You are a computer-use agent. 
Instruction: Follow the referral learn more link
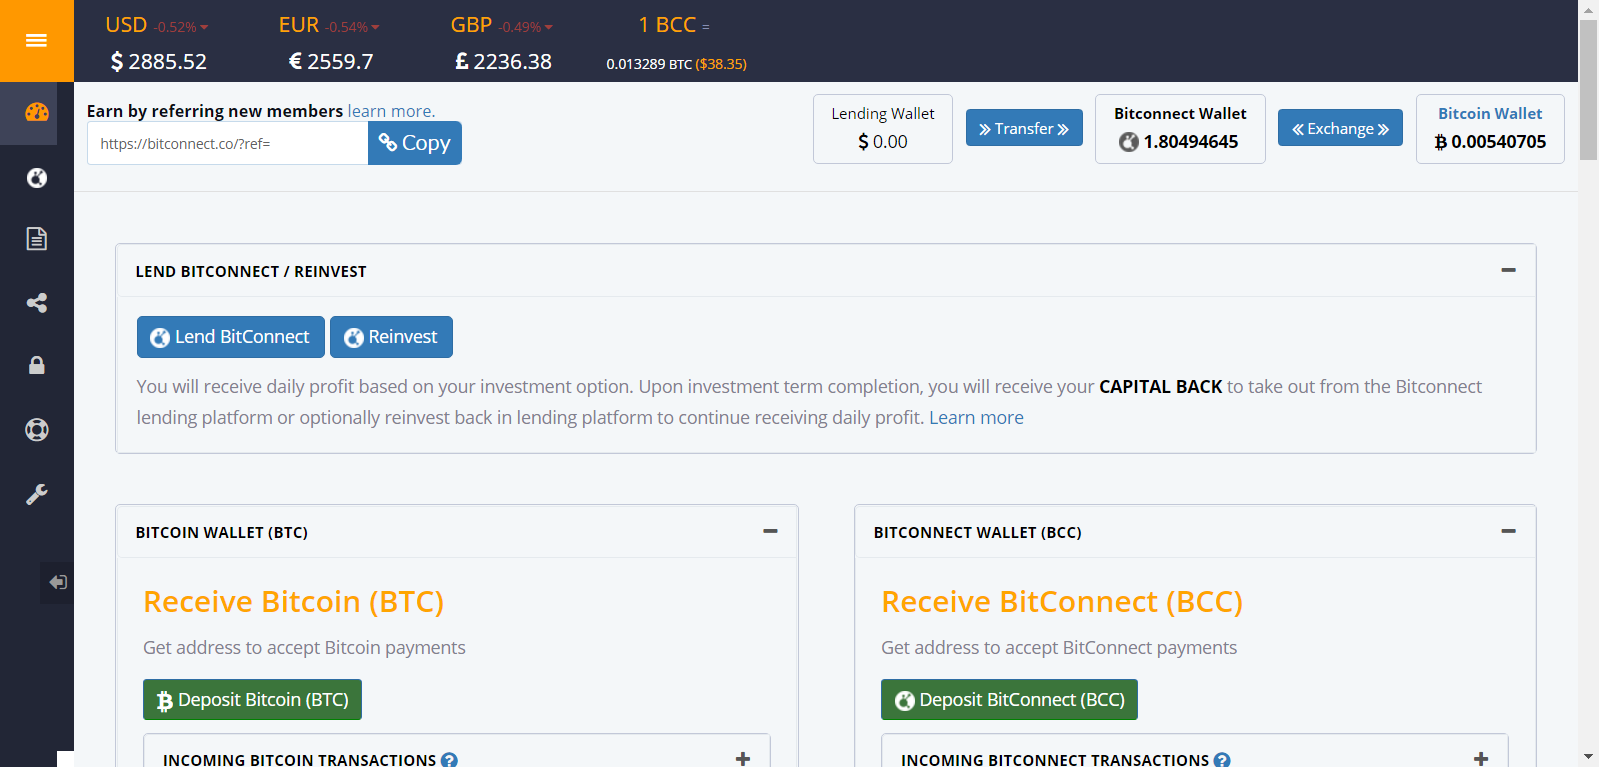[x=391, y=111]
